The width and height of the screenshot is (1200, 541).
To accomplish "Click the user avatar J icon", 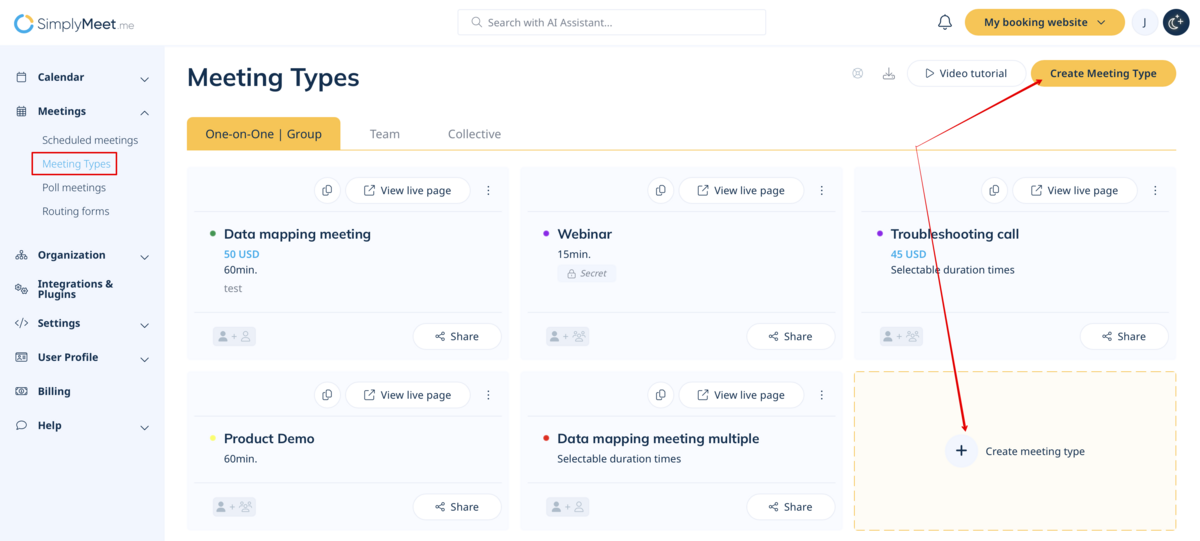I will point(1144,22).
